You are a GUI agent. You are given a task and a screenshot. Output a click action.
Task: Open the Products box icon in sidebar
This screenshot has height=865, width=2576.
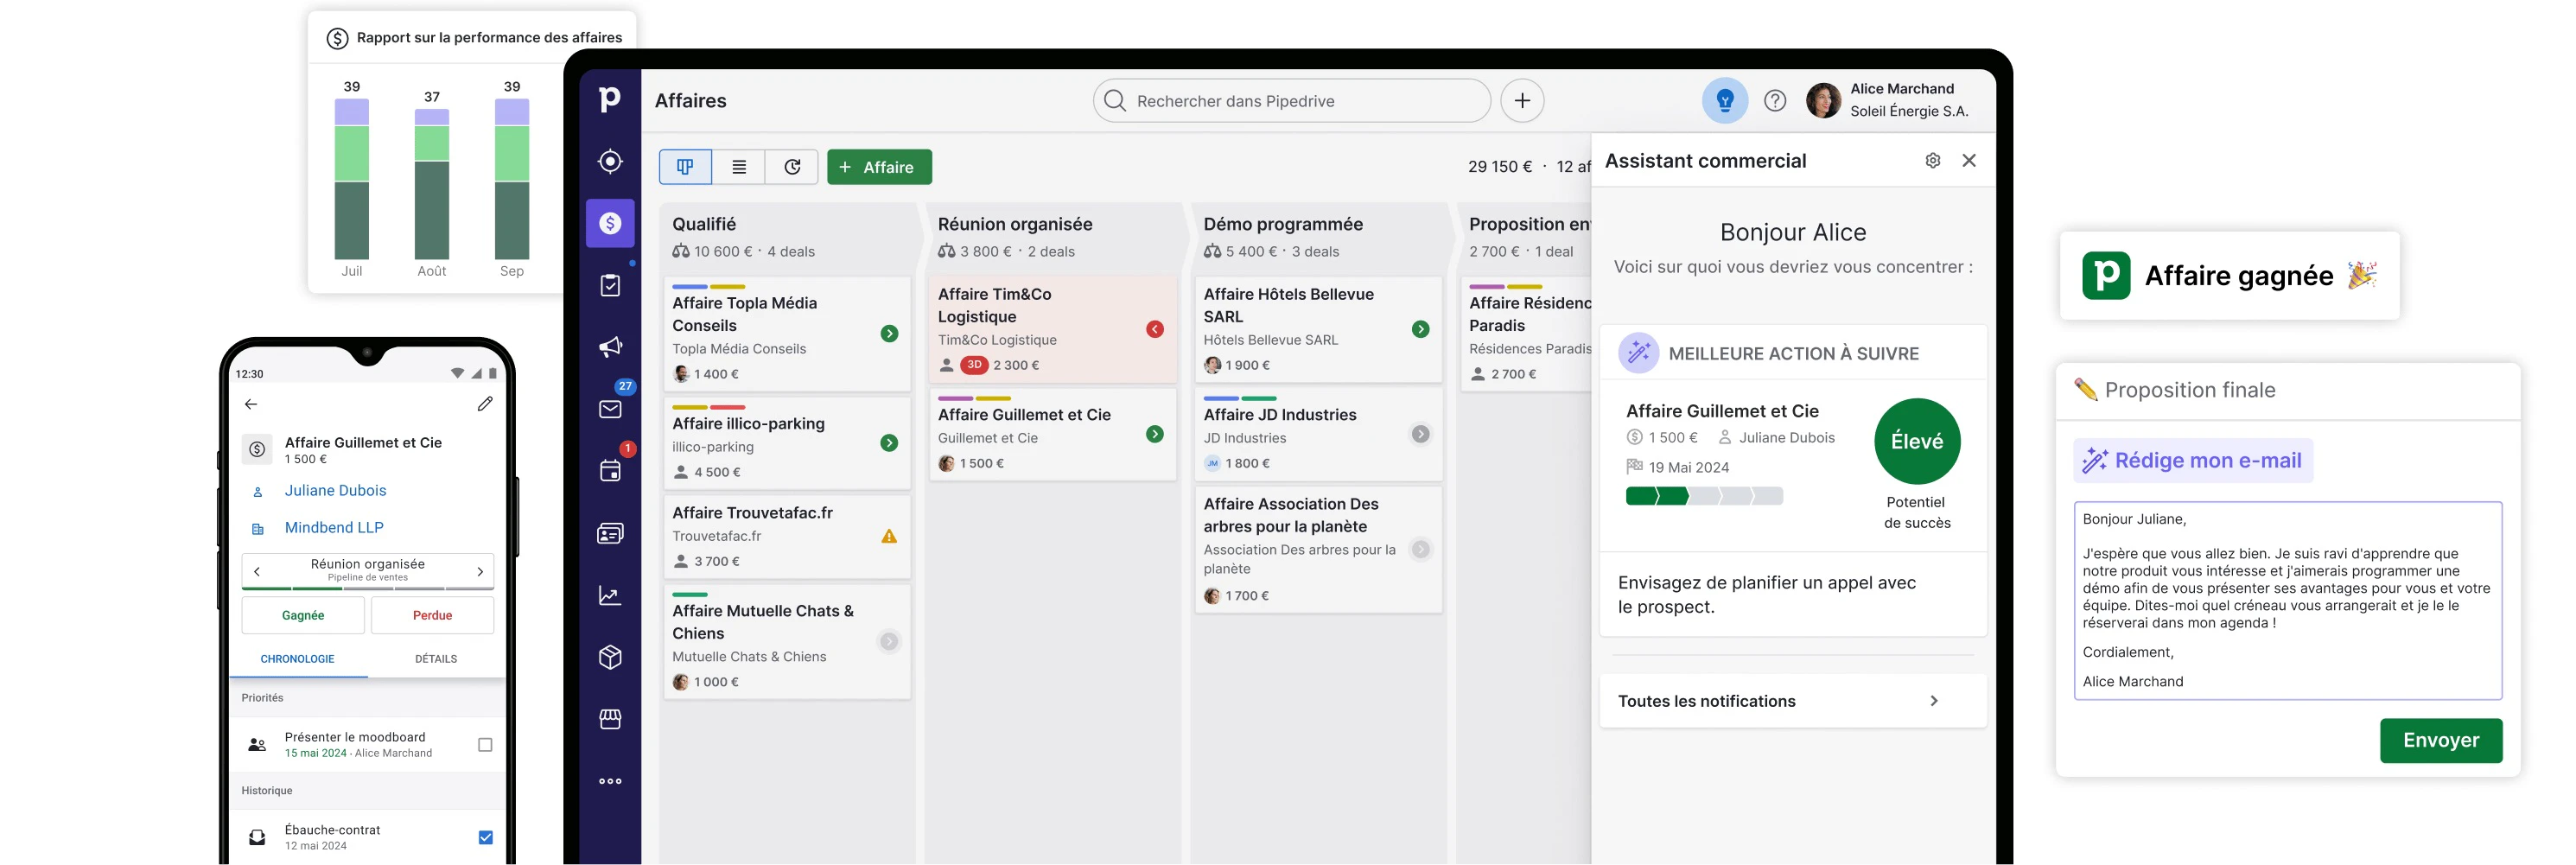pos(610,657)
